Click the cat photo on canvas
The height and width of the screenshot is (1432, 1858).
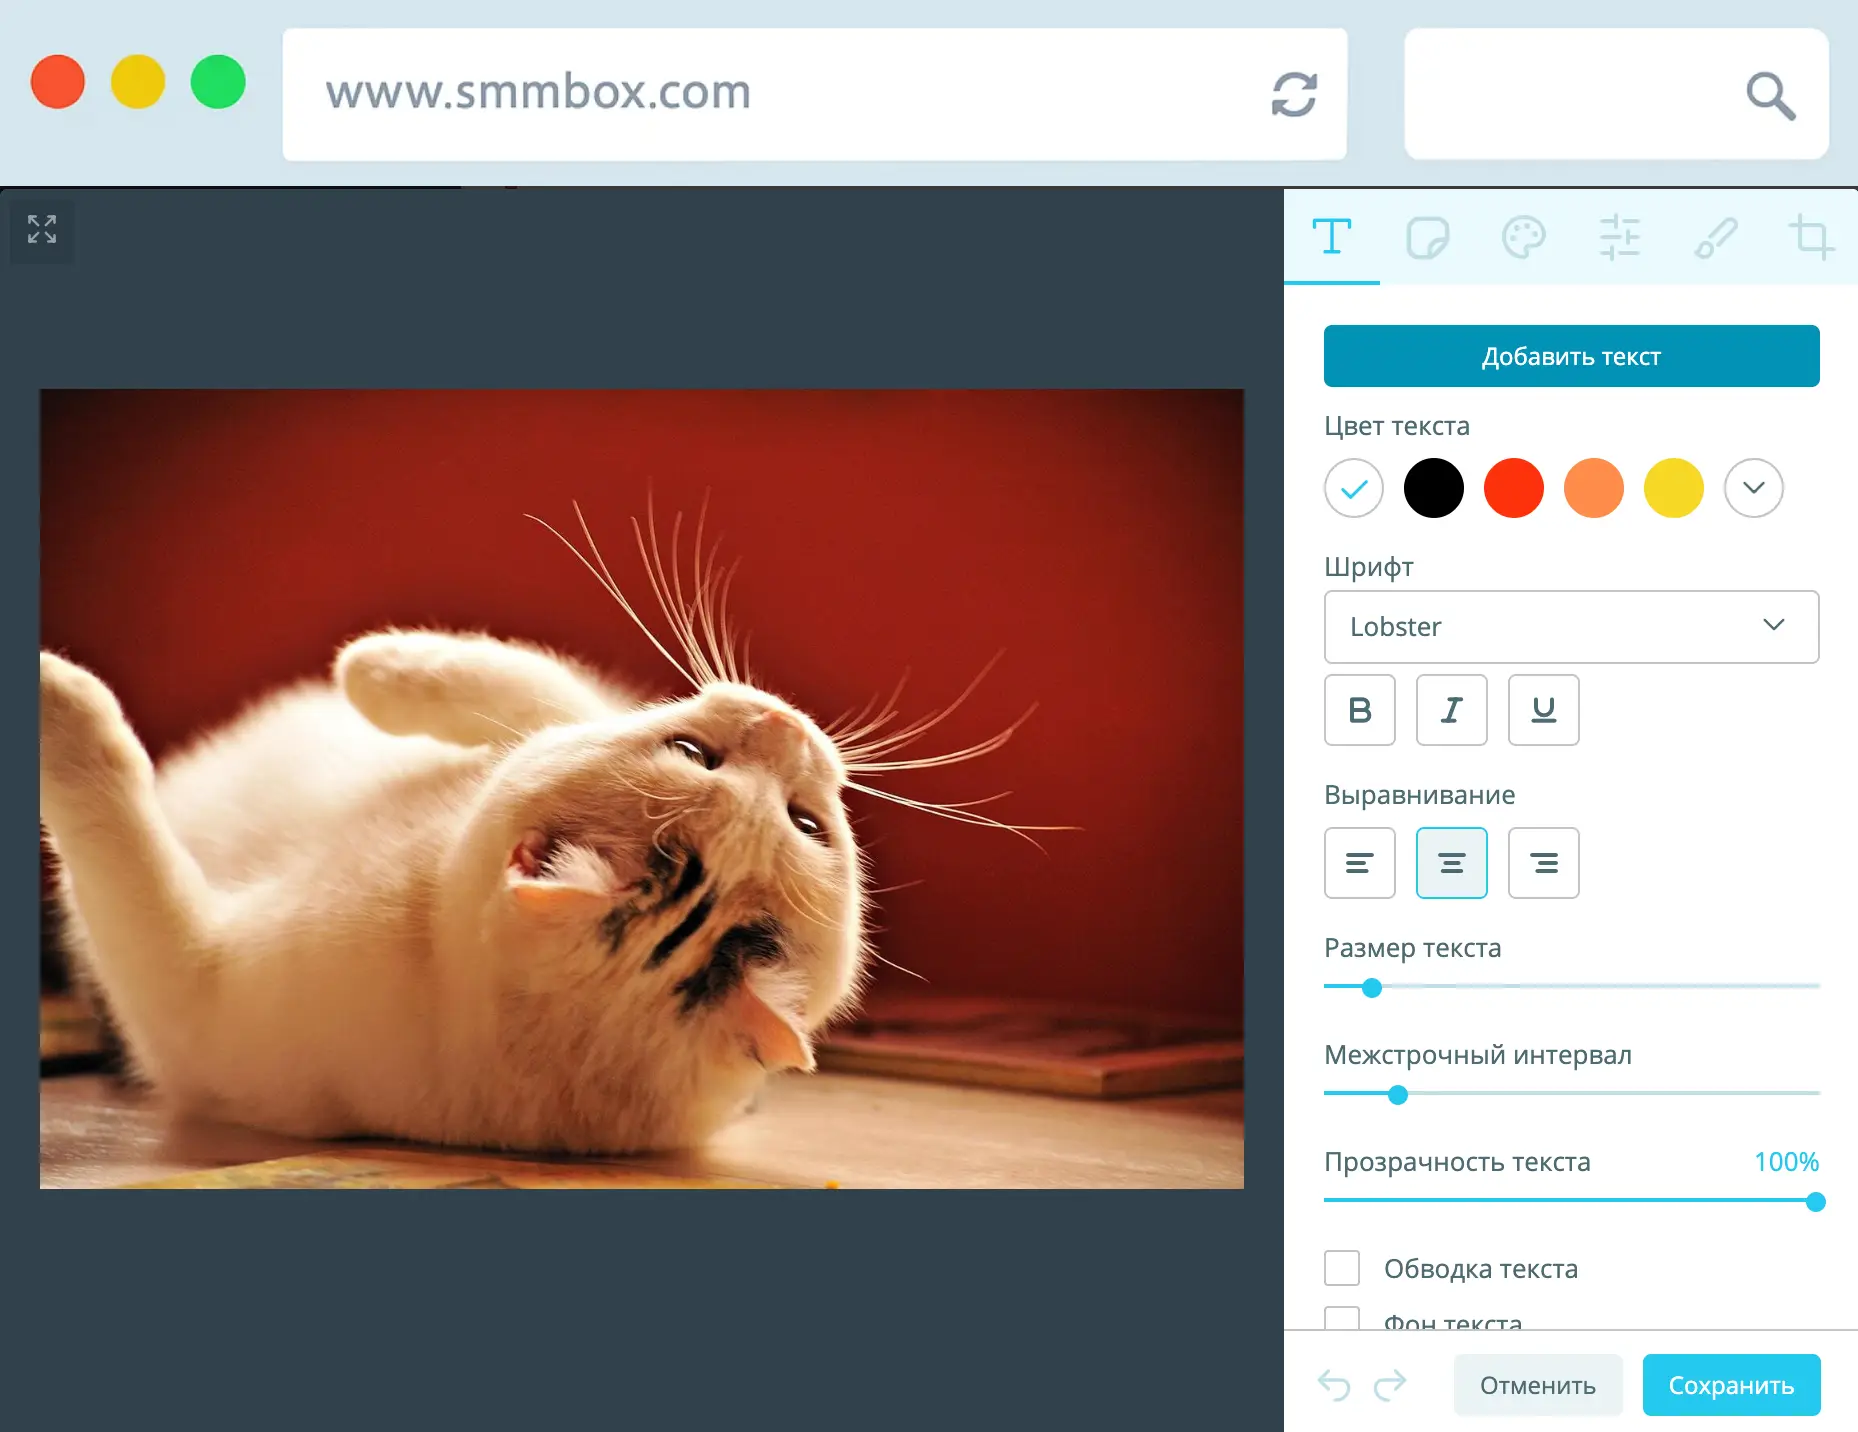[642, 789]
